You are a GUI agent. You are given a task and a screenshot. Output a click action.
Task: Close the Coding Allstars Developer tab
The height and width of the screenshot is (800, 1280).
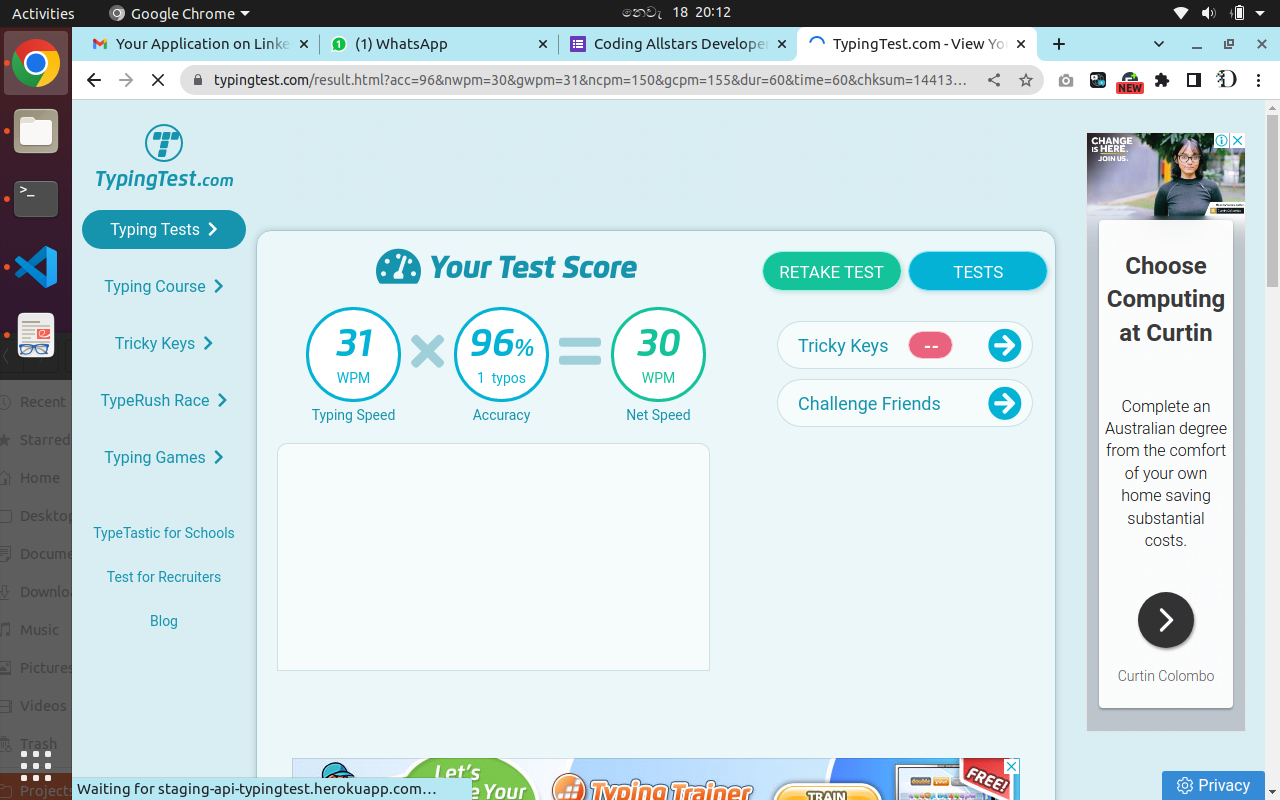781,44
